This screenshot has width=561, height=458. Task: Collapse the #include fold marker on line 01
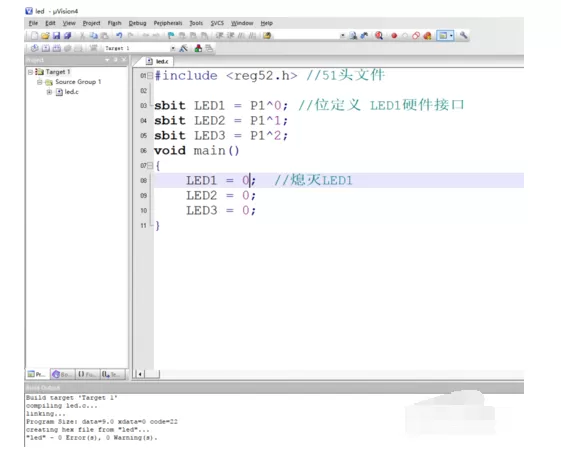(150, 75)
